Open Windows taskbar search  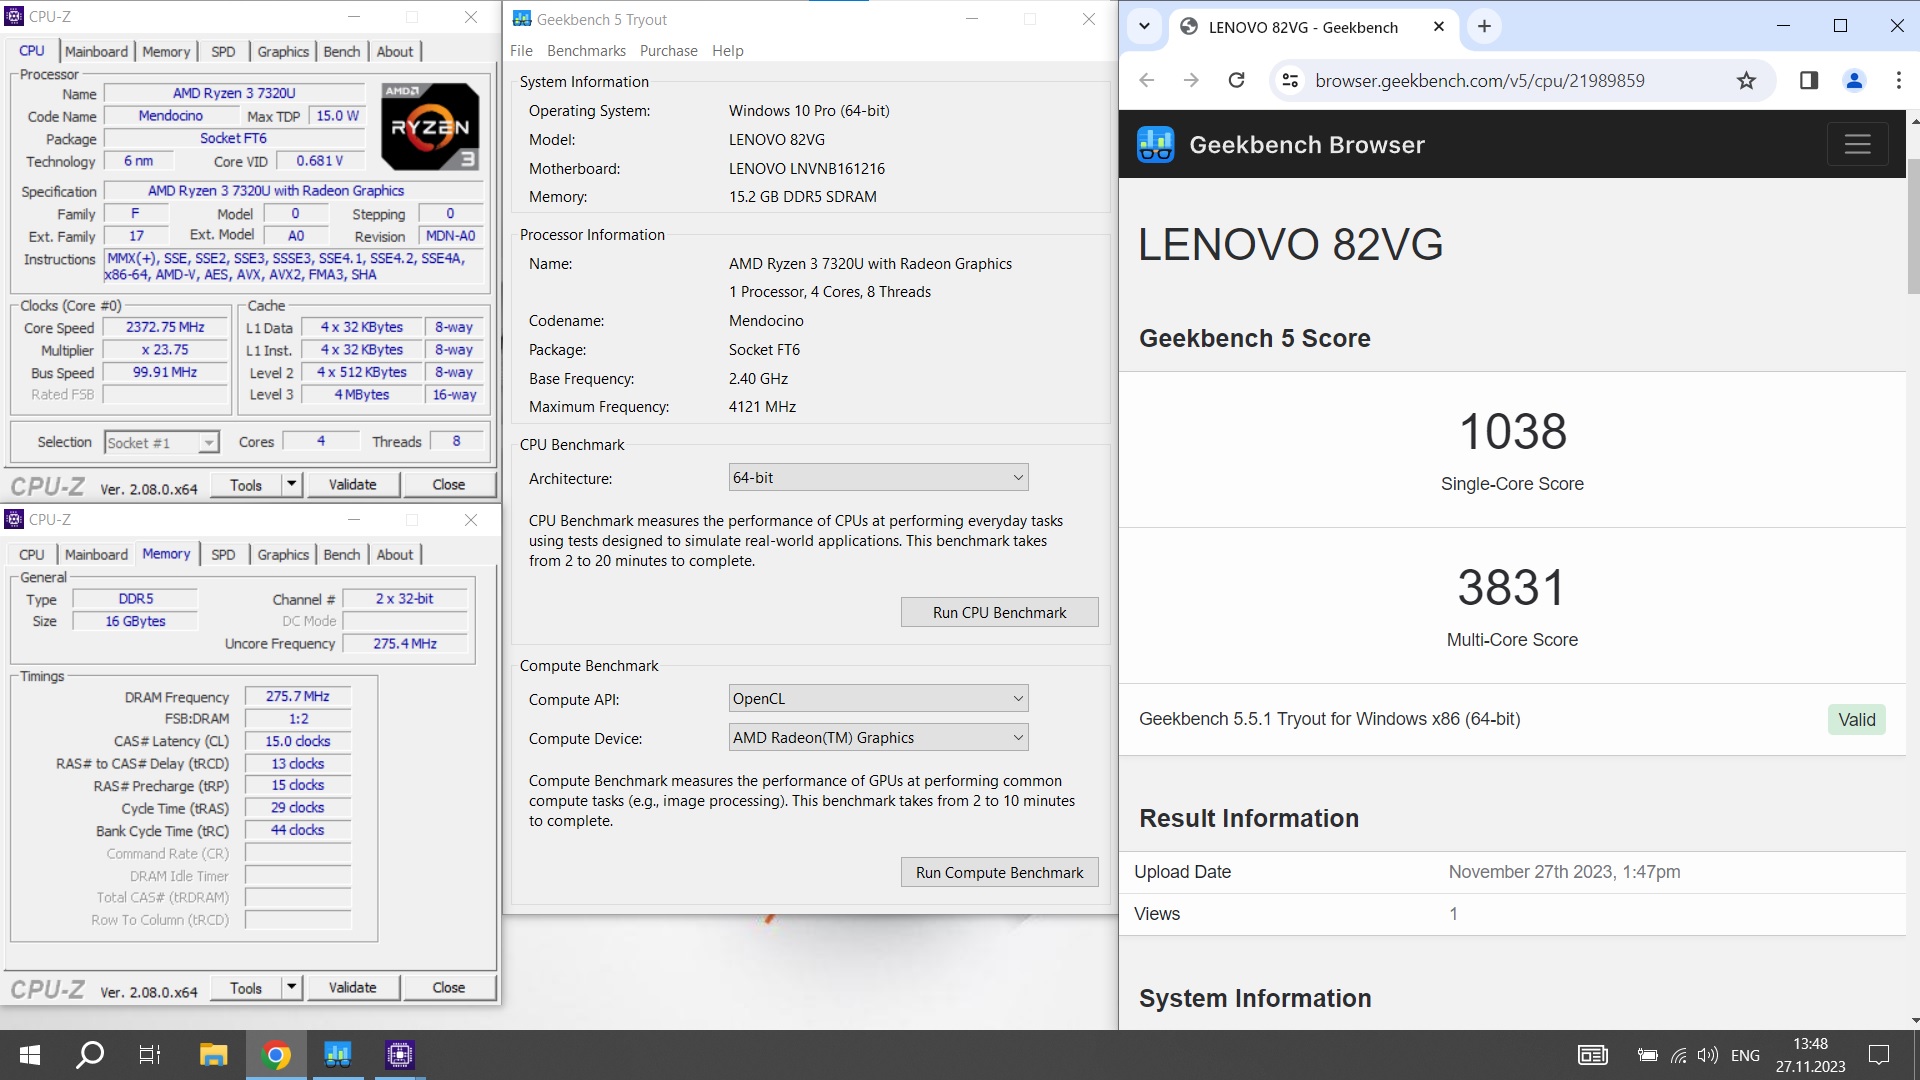(90, 1054)
